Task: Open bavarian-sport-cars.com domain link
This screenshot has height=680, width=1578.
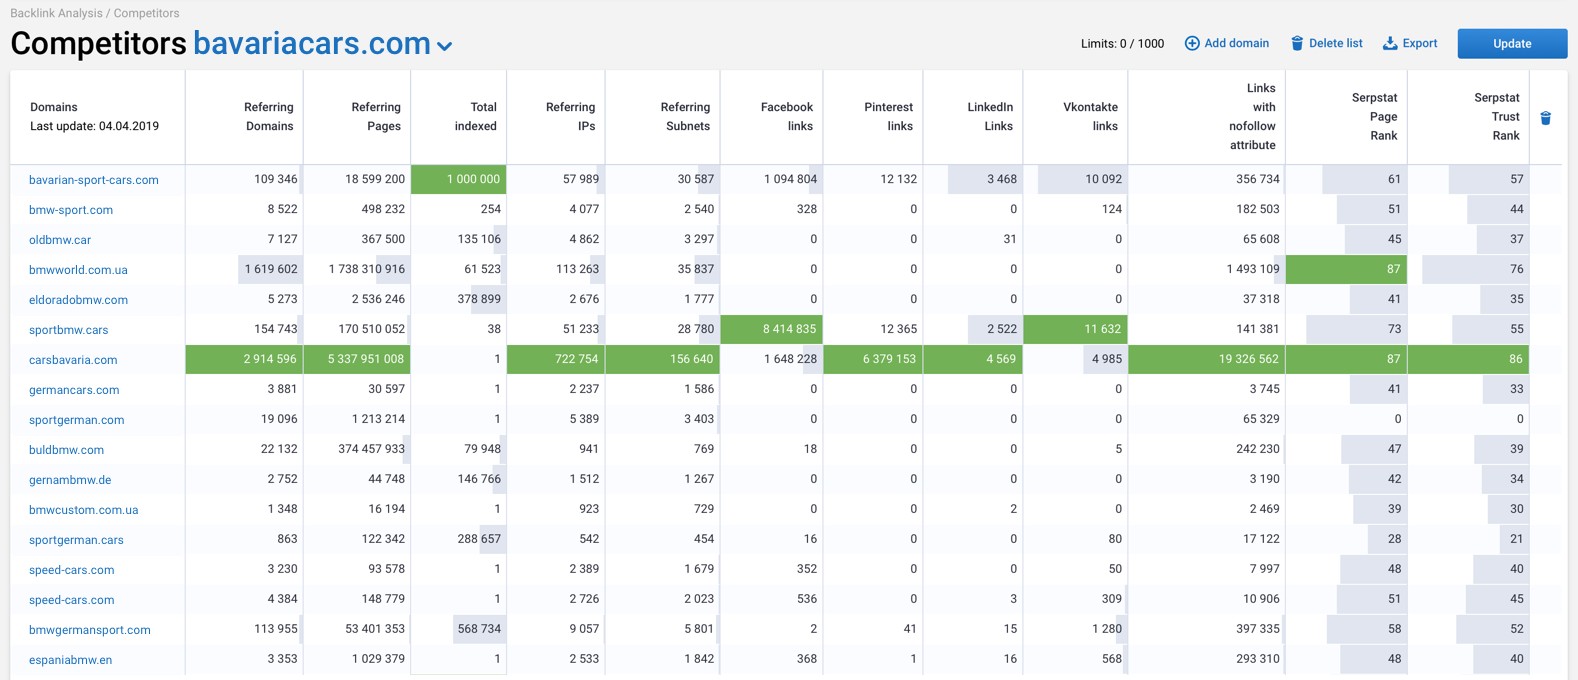Action: pyautogui.click(x=94, y=180)
